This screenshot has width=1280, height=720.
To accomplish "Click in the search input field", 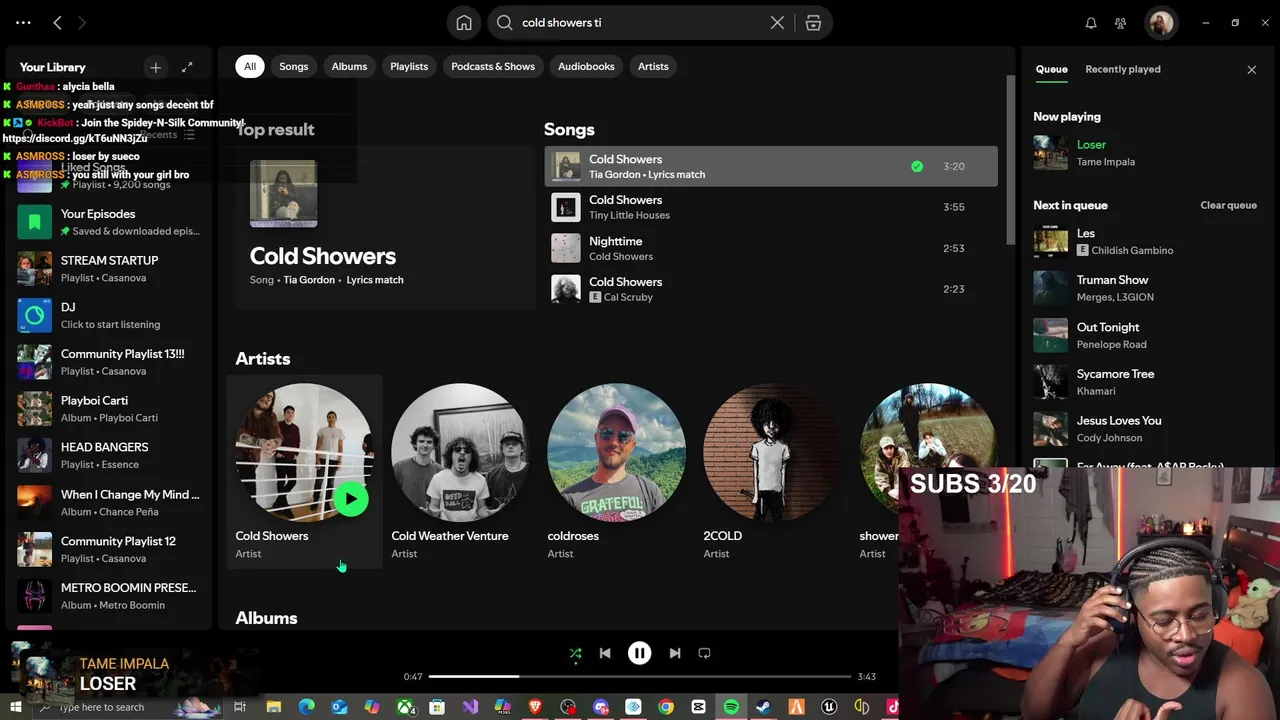I will (x=640, y=23).
